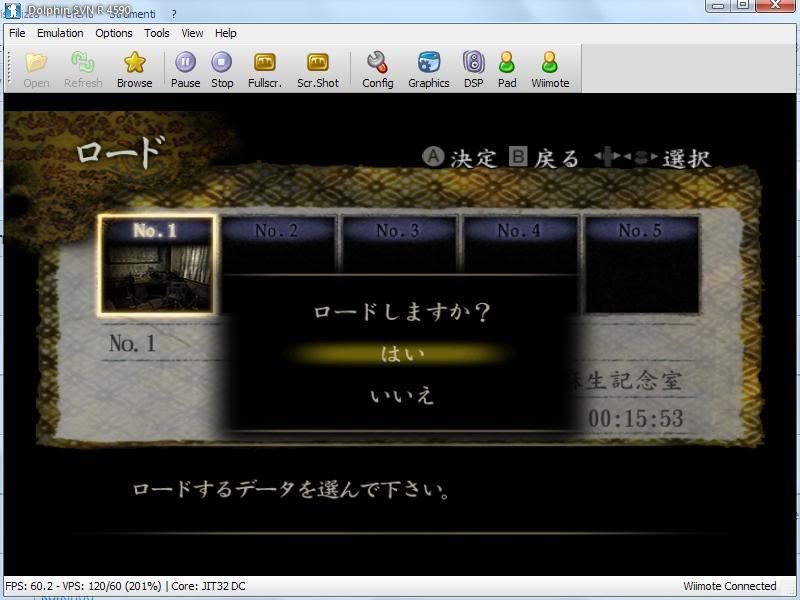Open the Help menu
Image resolution: width=800 pixels, height=600 pixels.
pos(226,33)
